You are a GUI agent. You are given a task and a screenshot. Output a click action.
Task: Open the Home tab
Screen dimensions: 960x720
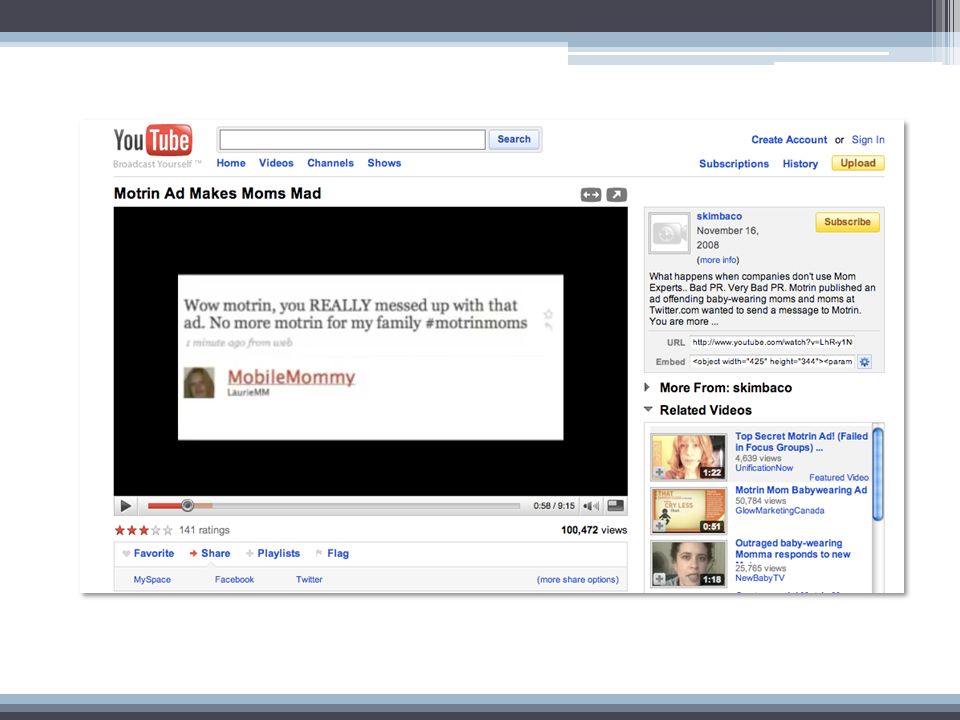[231, 163]
